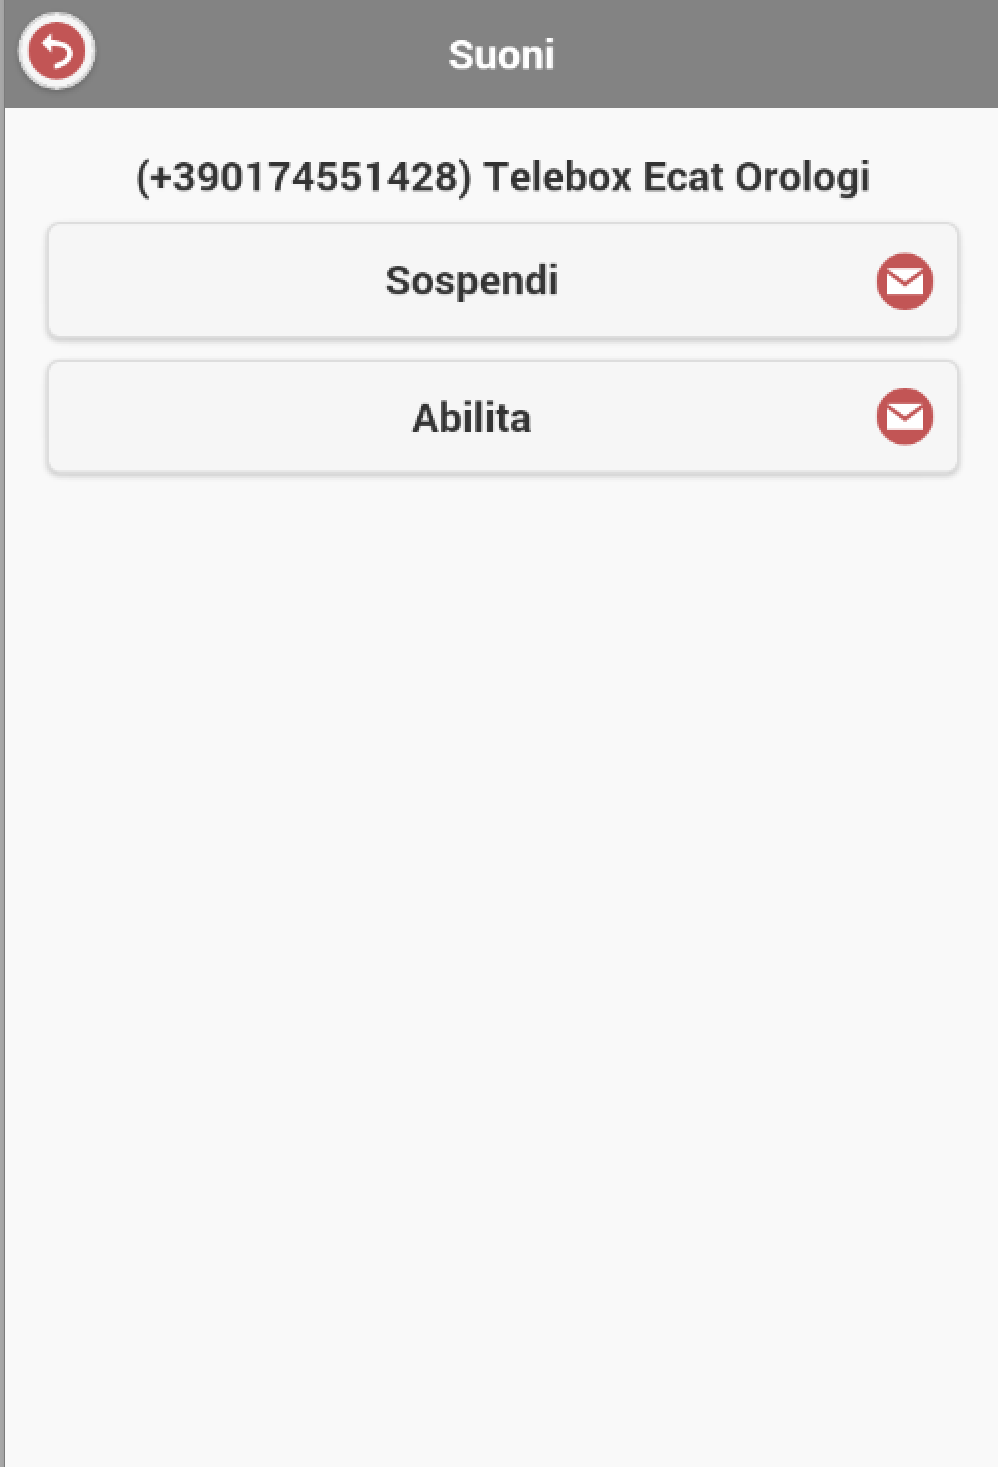Tap the red message icon in the first row
Screen dimensions: 998x1467
click(x=904, y=281)
